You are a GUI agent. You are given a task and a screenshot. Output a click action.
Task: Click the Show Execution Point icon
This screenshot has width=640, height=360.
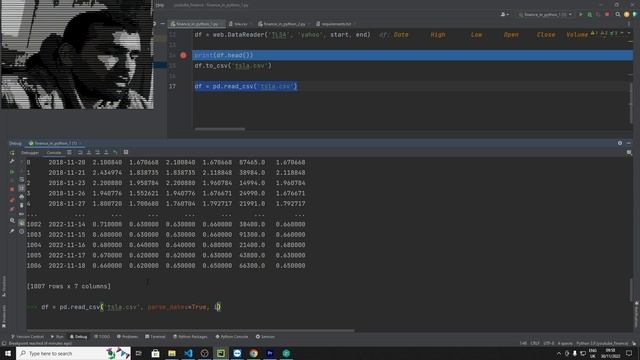[69, 152]
